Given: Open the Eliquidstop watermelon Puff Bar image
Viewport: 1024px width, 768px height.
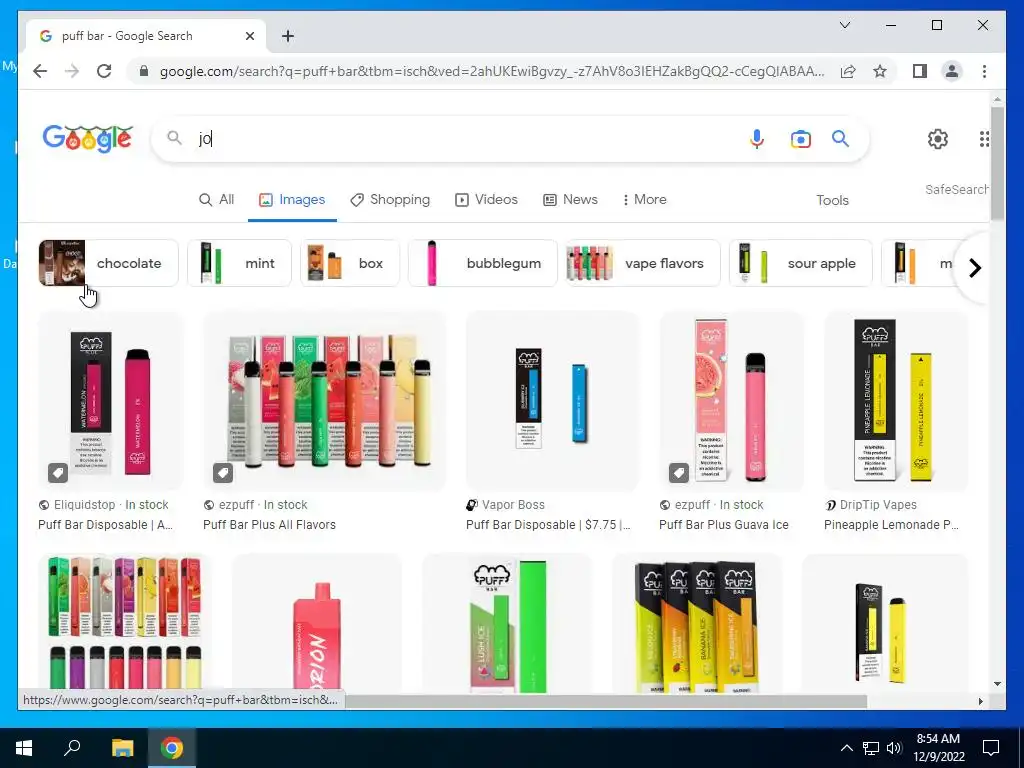Looking at the screenshot, I should [x=110, y=400].
